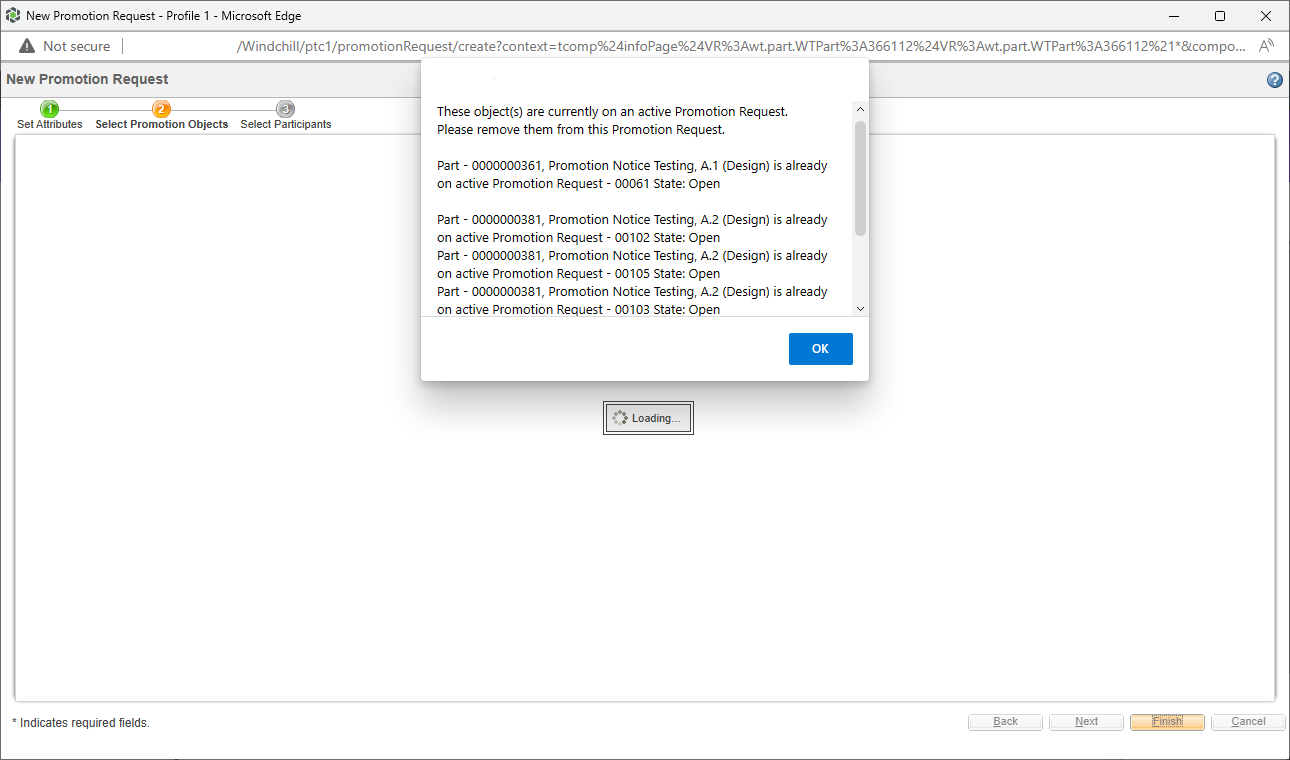1290x760 pixels.
Task: Open help via the blue question mark icon
Action: [x=1274, y=79]
